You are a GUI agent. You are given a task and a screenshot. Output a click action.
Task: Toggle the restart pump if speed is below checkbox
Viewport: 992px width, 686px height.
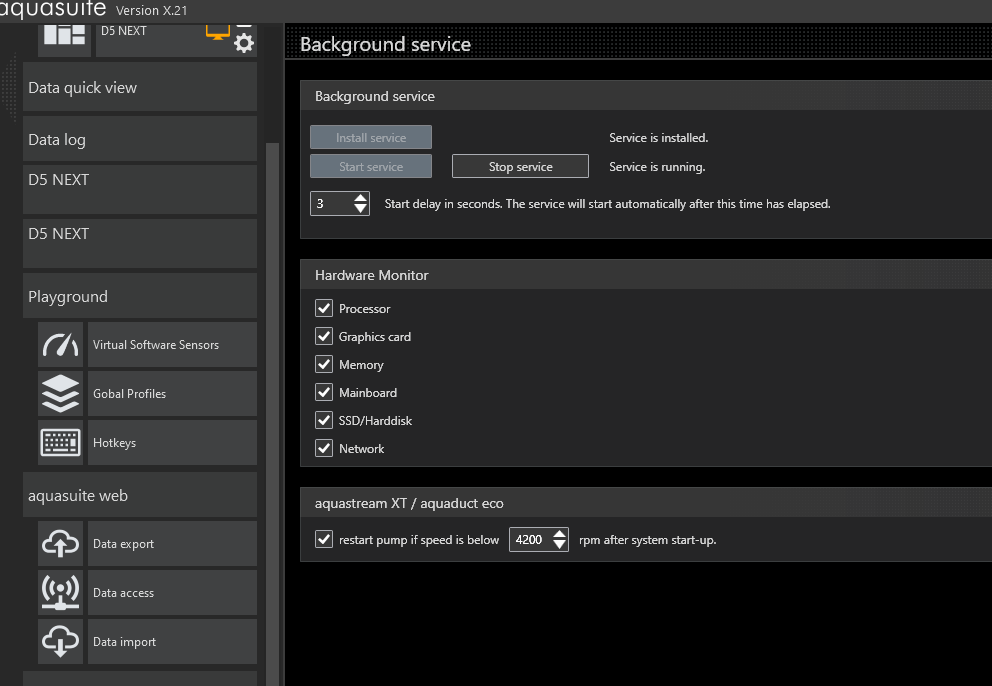(x=324, y=540)
